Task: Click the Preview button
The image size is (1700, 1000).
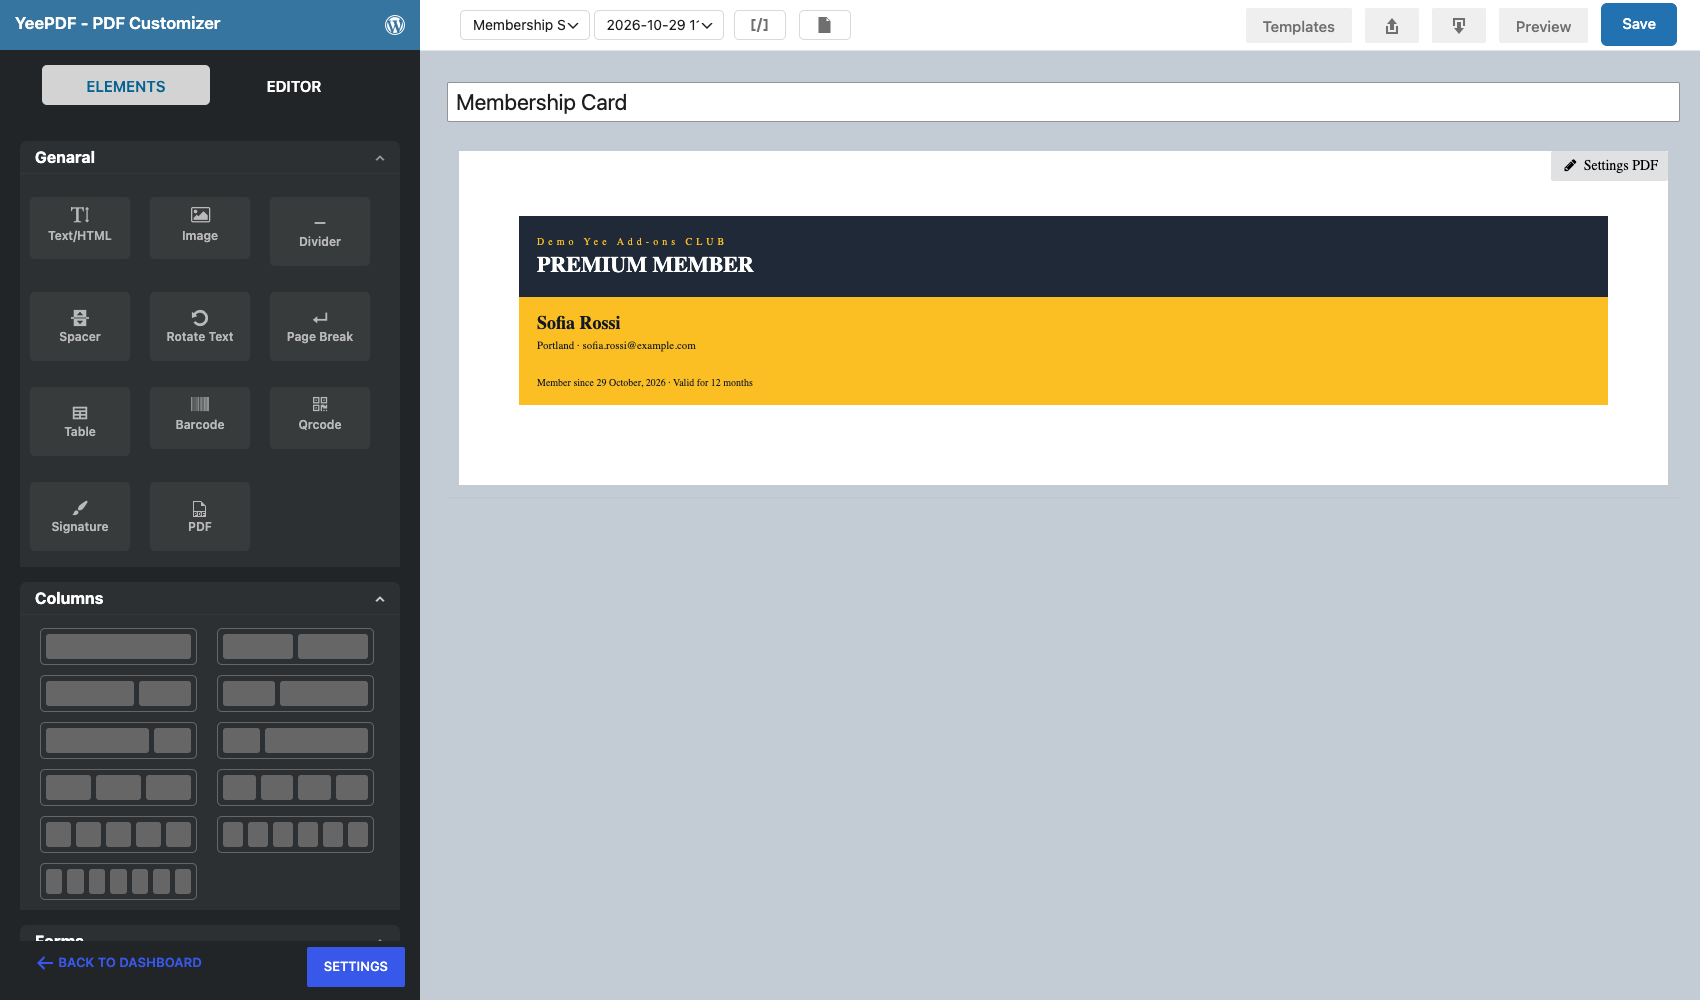Action: [1543, 26]
